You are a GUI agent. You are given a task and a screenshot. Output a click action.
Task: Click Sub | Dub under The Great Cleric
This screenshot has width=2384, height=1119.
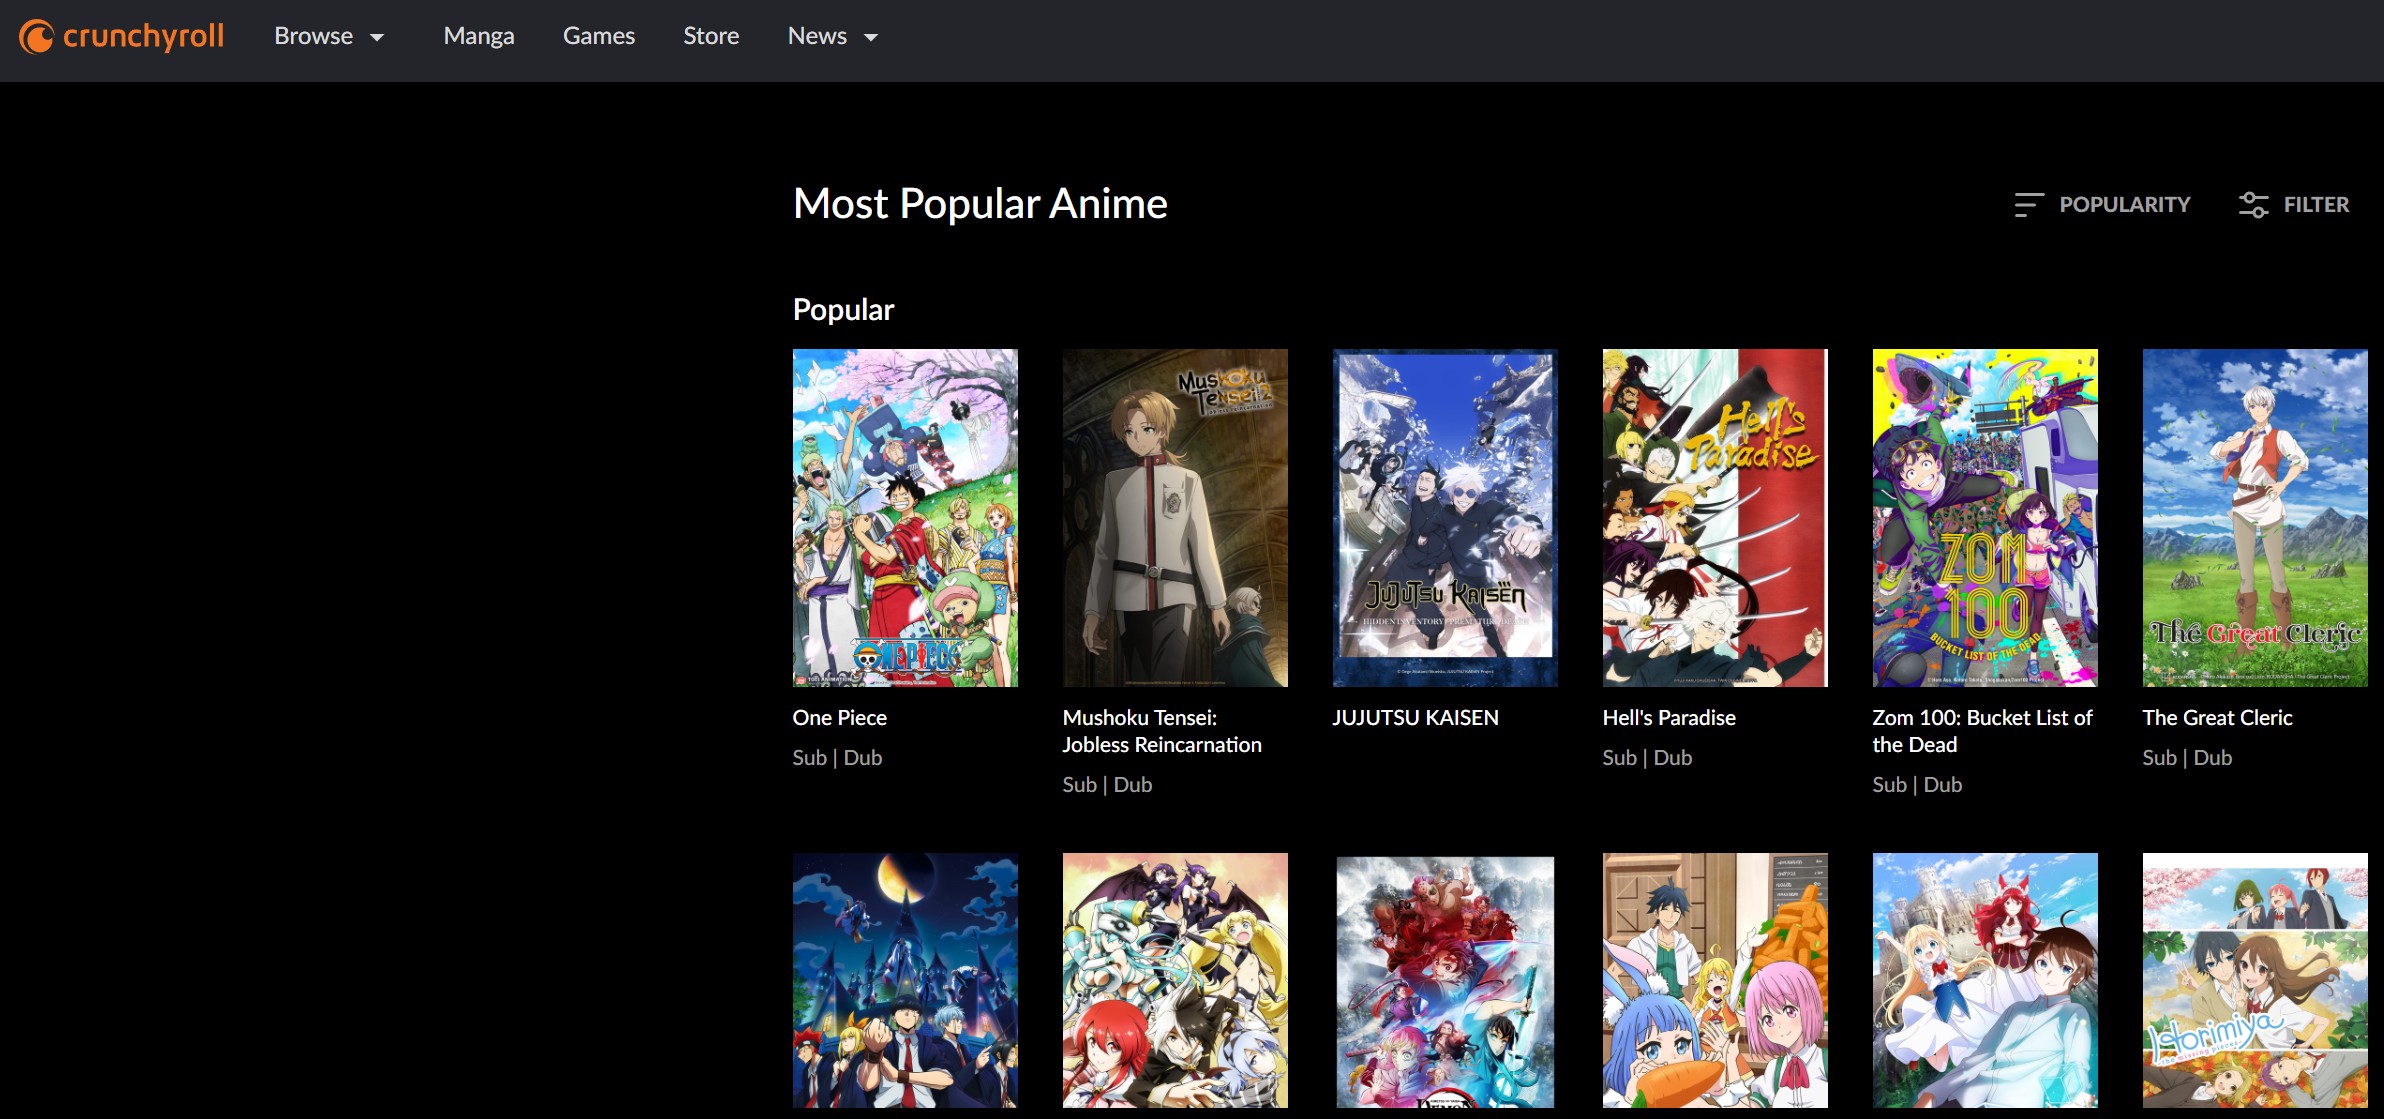pos(2187,758)
